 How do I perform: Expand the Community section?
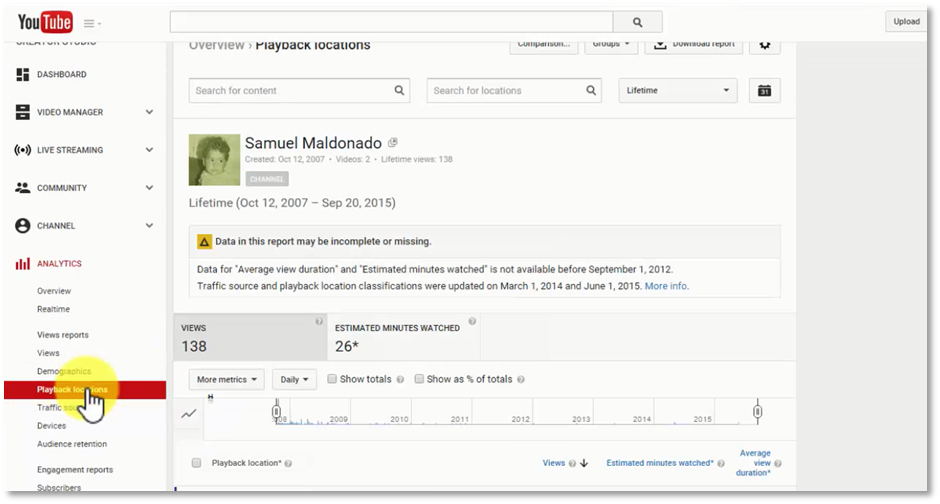pos(149,188)
